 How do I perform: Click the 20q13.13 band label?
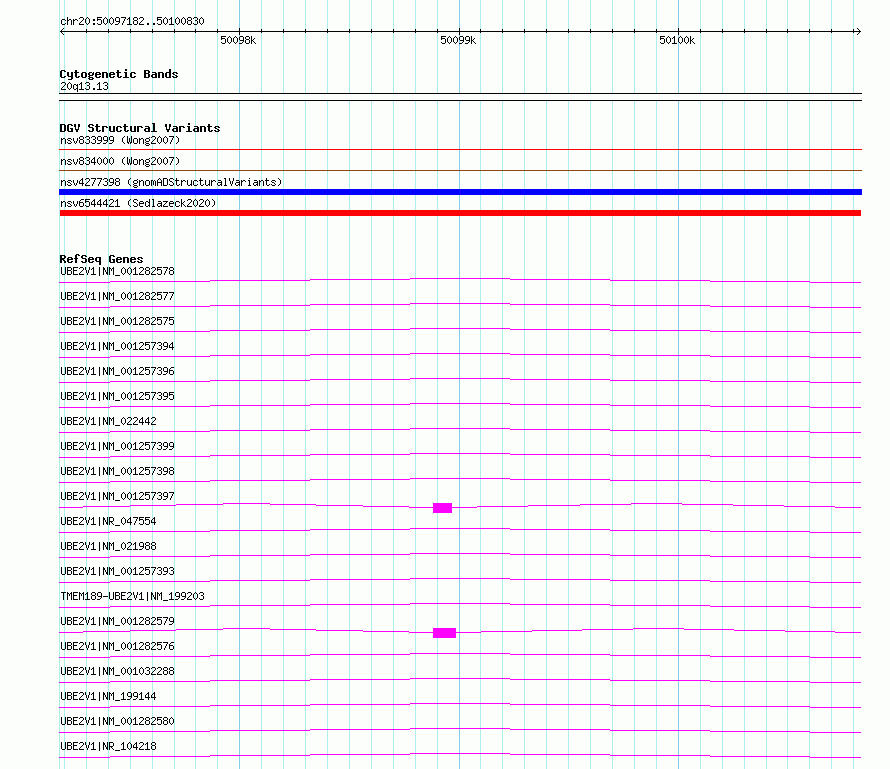coord(84,86)
